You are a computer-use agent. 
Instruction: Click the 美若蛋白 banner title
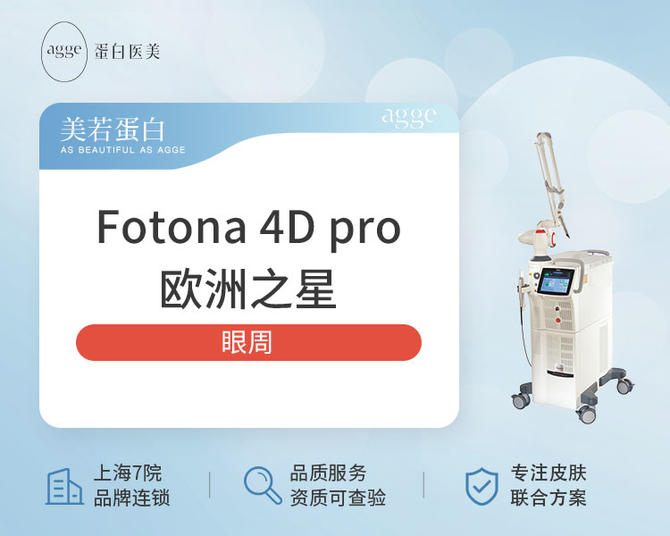click(112, 130)
